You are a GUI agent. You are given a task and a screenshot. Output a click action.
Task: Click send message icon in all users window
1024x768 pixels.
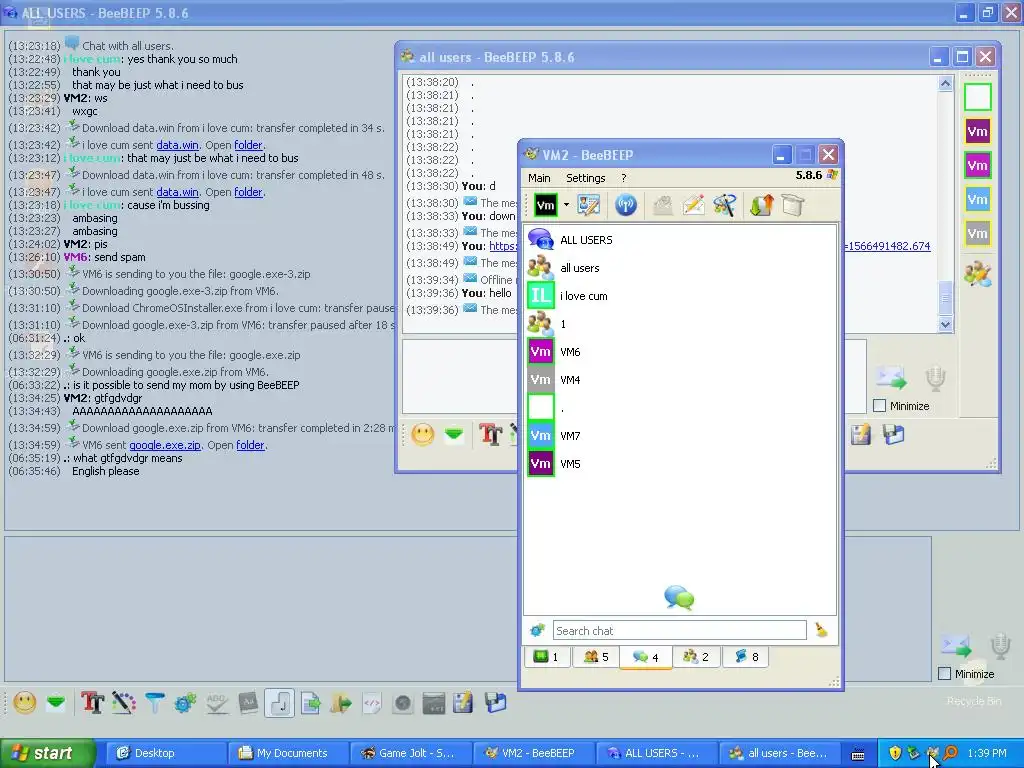tap(891, 377)
